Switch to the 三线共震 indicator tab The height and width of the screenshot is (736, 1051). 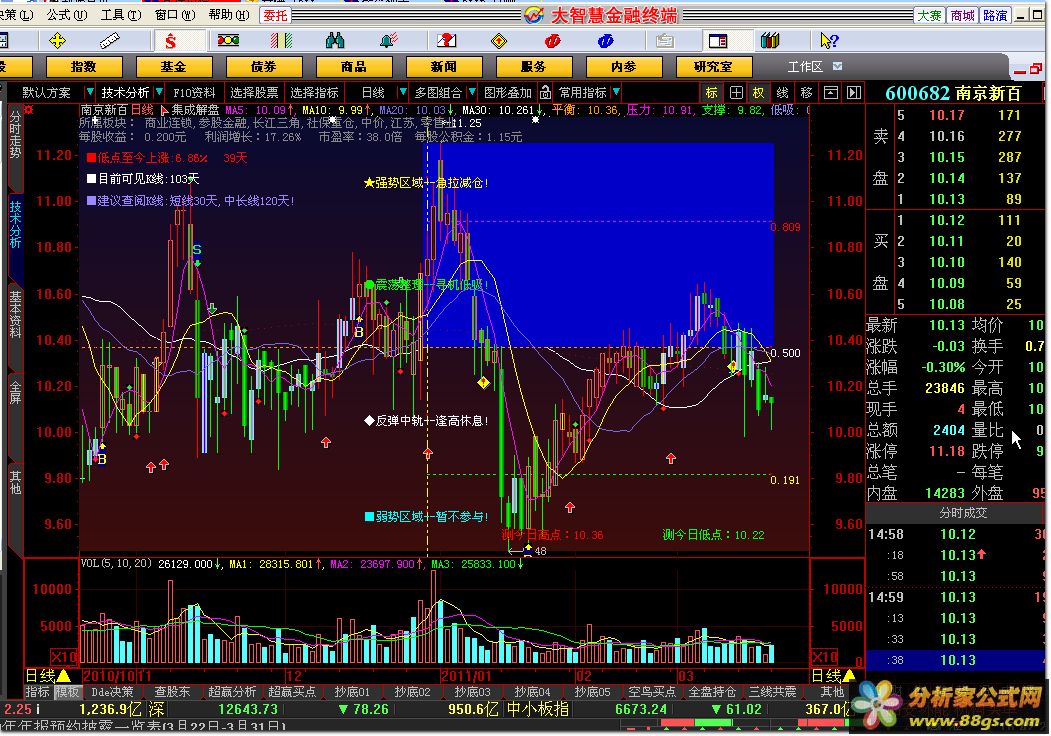coord(772,691)
